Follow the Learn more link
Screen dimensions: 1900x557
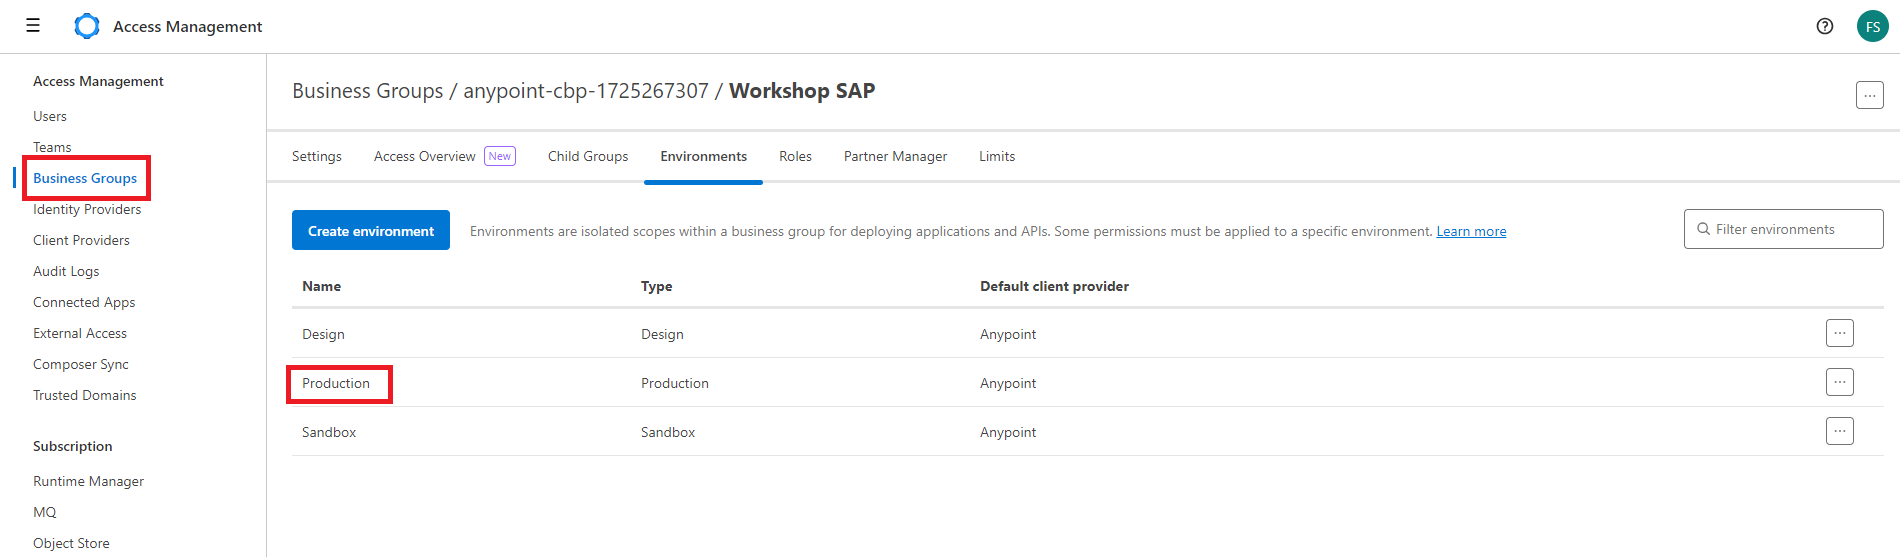(x=1471, y=231)
